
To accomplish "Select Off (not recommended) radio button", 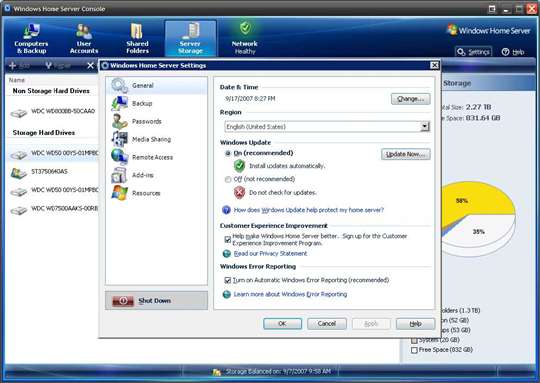I will pyautogui.click(x=228, y=179).
